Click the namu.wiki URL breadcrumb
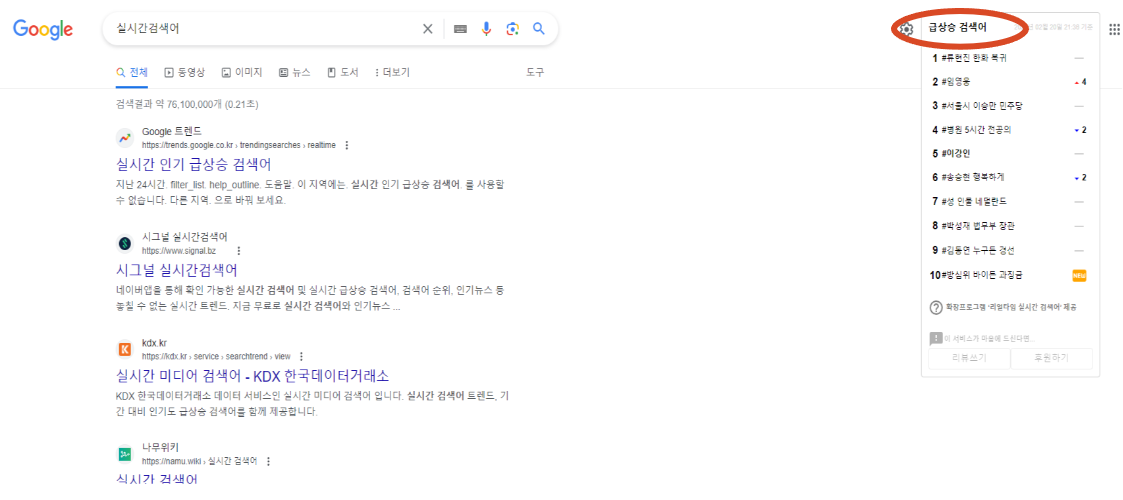 pos(199,461)
